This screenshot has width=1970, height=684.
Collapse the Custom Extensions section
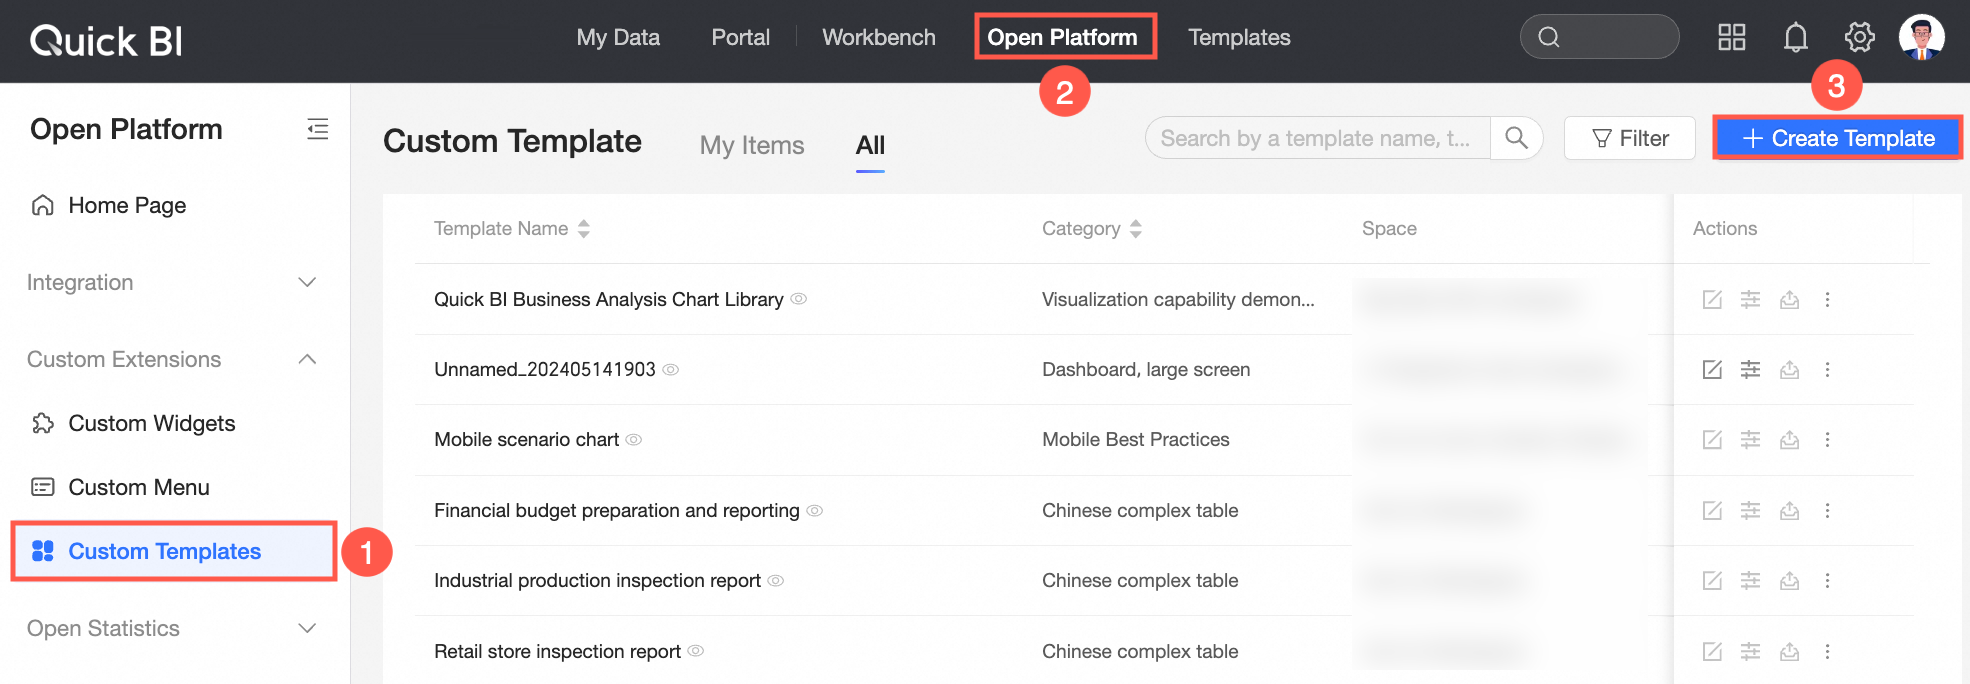307,360
